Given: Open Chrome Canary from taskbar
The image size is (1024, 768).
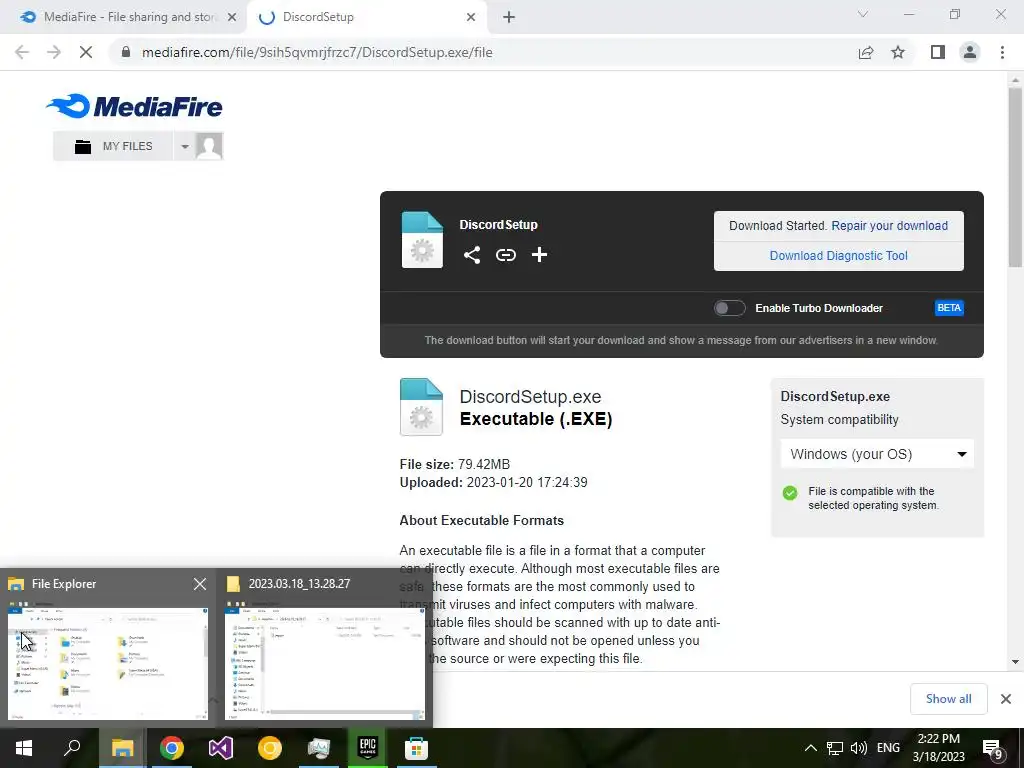Looking at the screenshot, I should (x=270, y=748).
